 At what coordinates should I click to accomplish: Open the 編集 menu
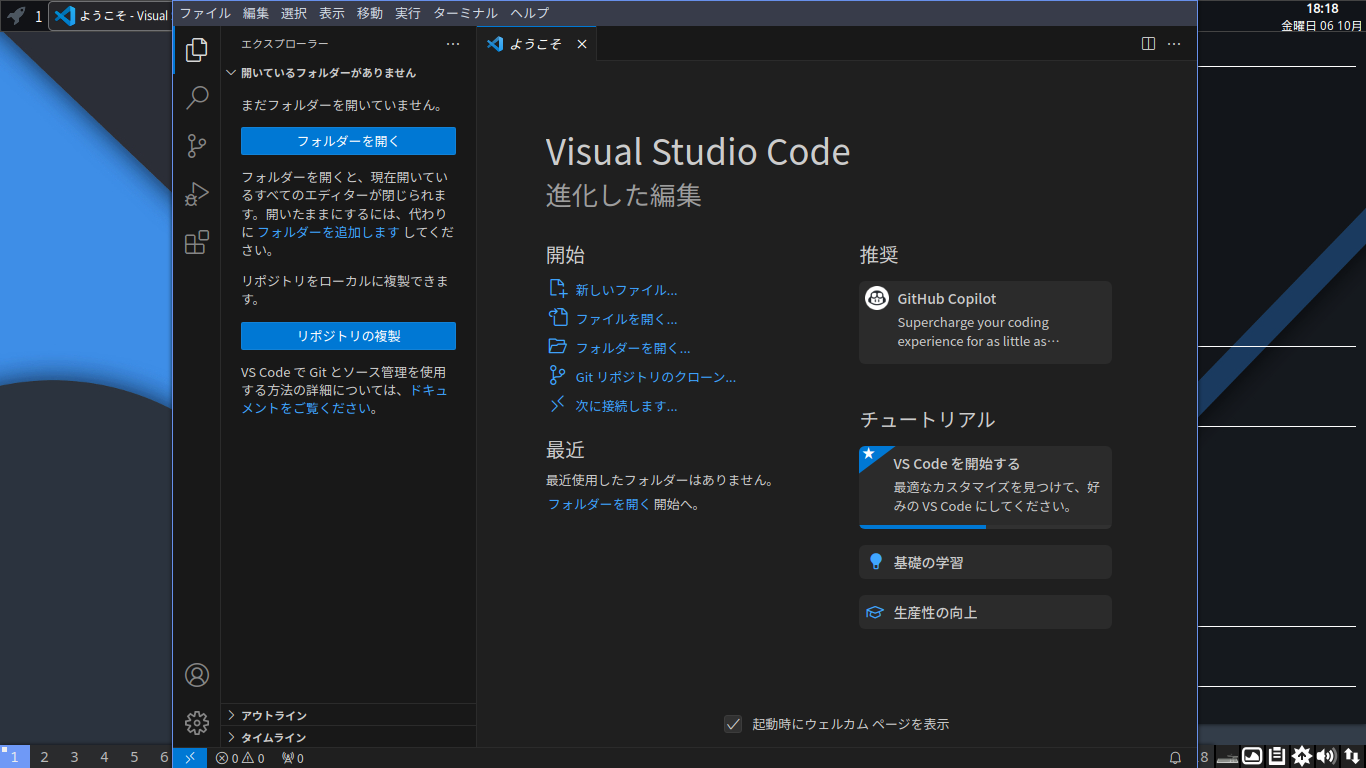pos(256,13)
